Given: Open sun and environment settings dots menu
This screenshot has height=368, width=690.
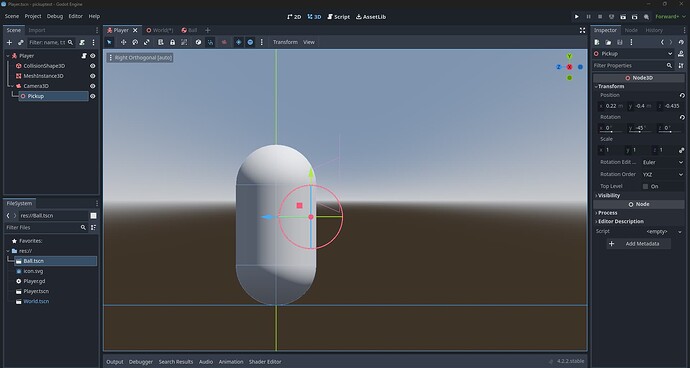Looking at the screenshot, I should tap(262, 42).
